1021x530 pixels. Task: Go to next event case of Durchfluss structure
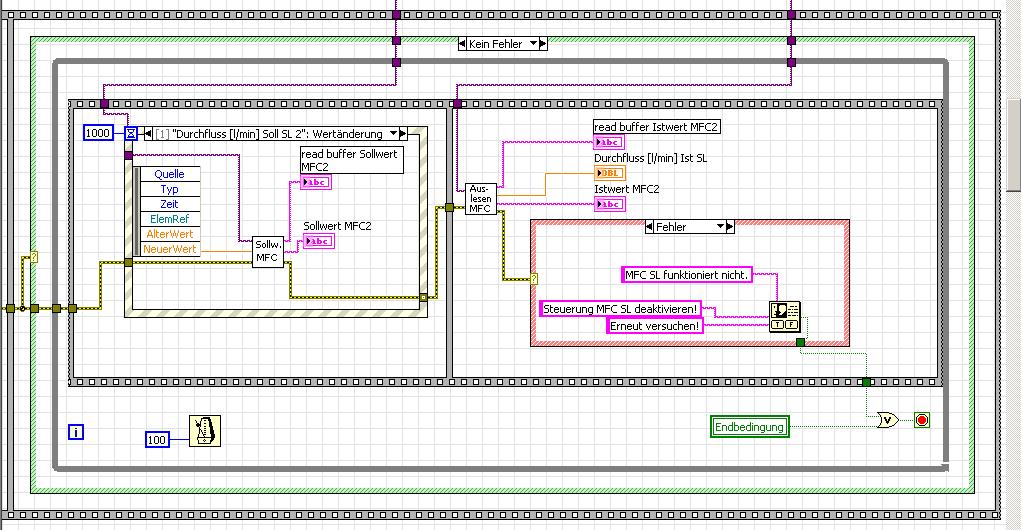click(x=403, y=133)
